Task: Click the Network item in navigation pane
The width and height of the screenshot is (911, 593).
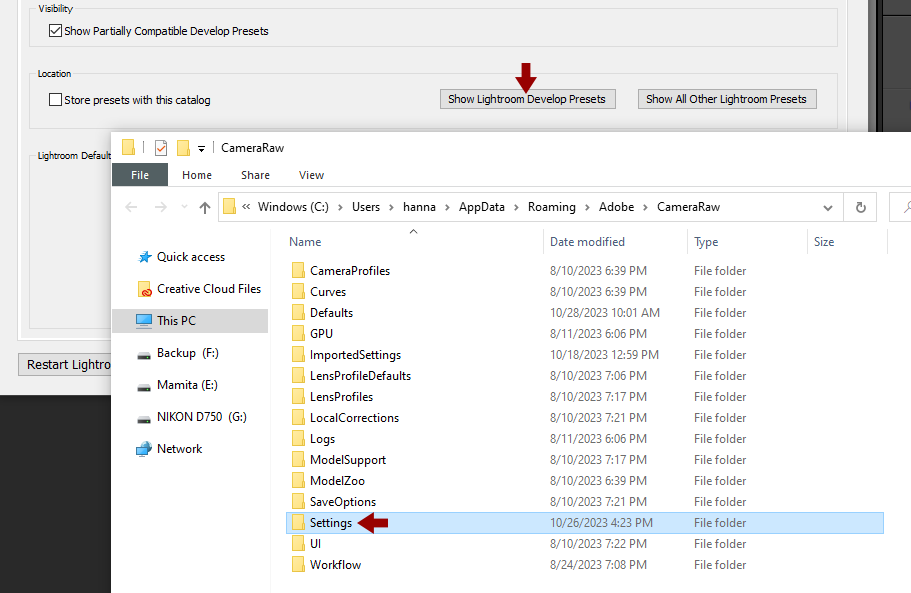Action: (x=180, y=448)
